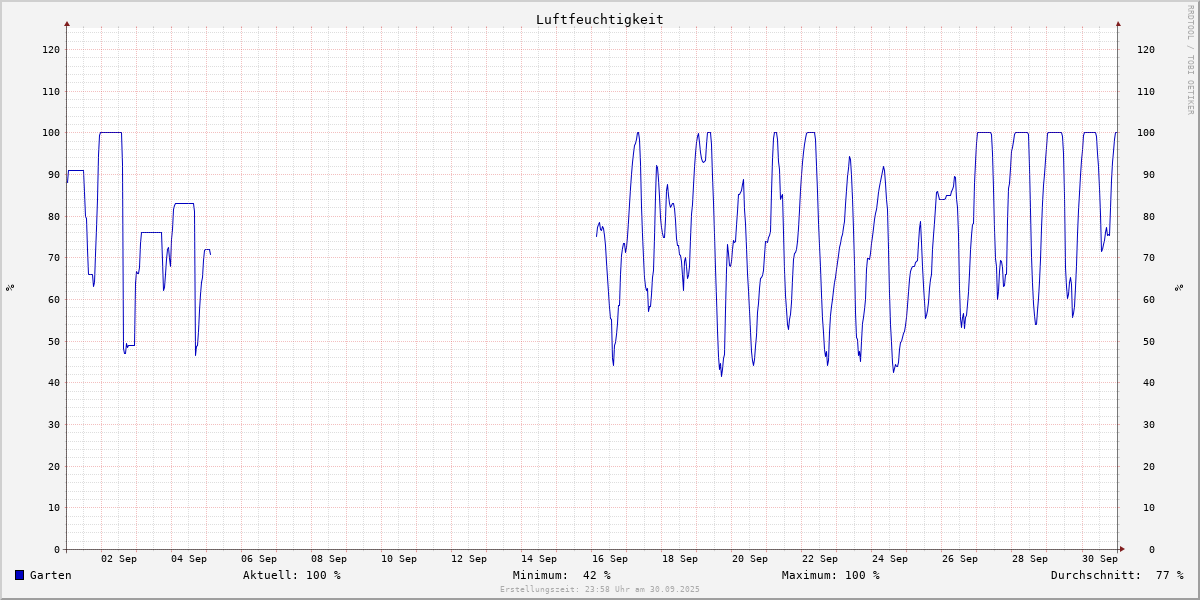The image size is (1200, 600).
Task: Click the 30 Sep date label
Action: tap(1100, 559)
